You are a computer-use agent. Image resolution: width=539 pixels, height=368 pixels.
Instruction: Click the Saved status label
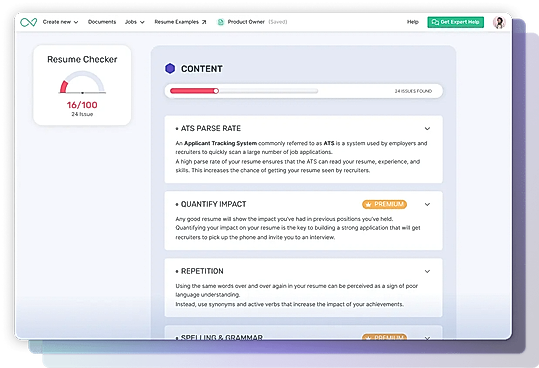point(278,22)
